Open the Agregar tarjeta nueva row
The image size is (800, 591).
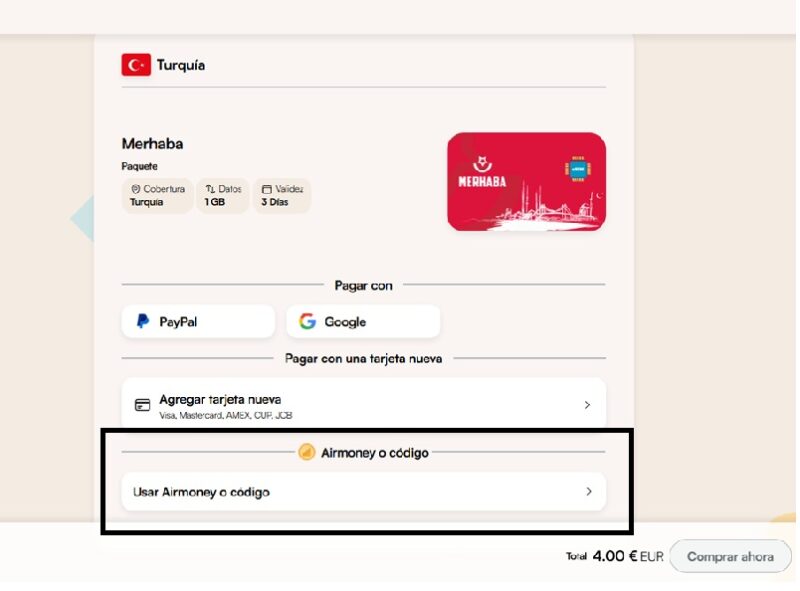point(364,405)
